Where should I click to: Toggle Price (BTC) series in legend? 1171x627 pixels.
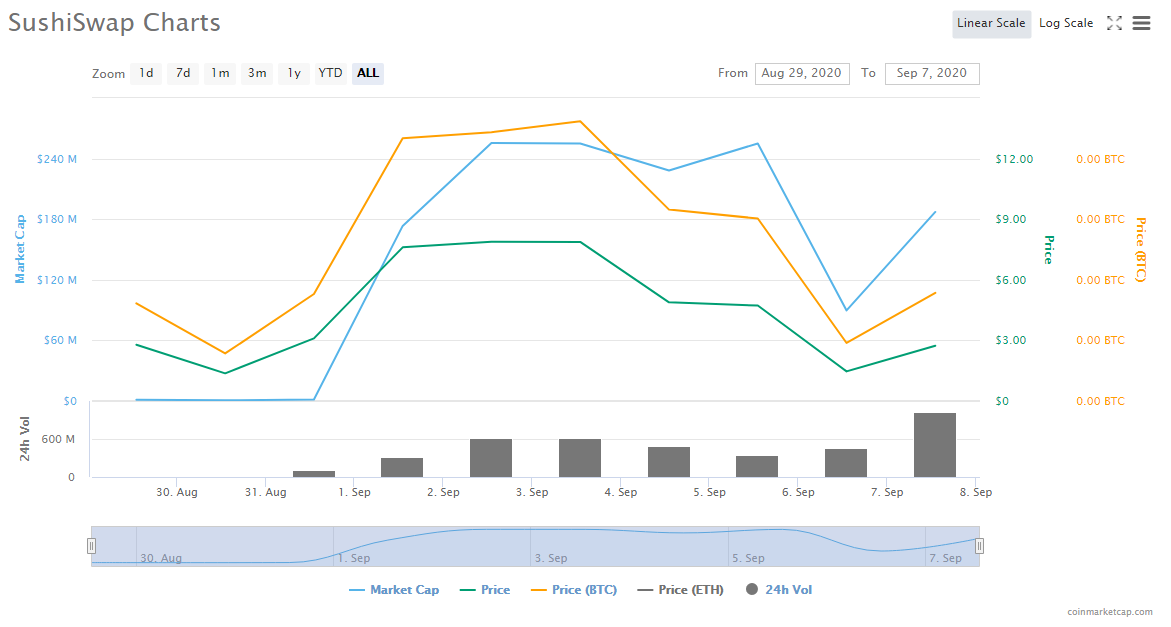[x=574, y=590]
